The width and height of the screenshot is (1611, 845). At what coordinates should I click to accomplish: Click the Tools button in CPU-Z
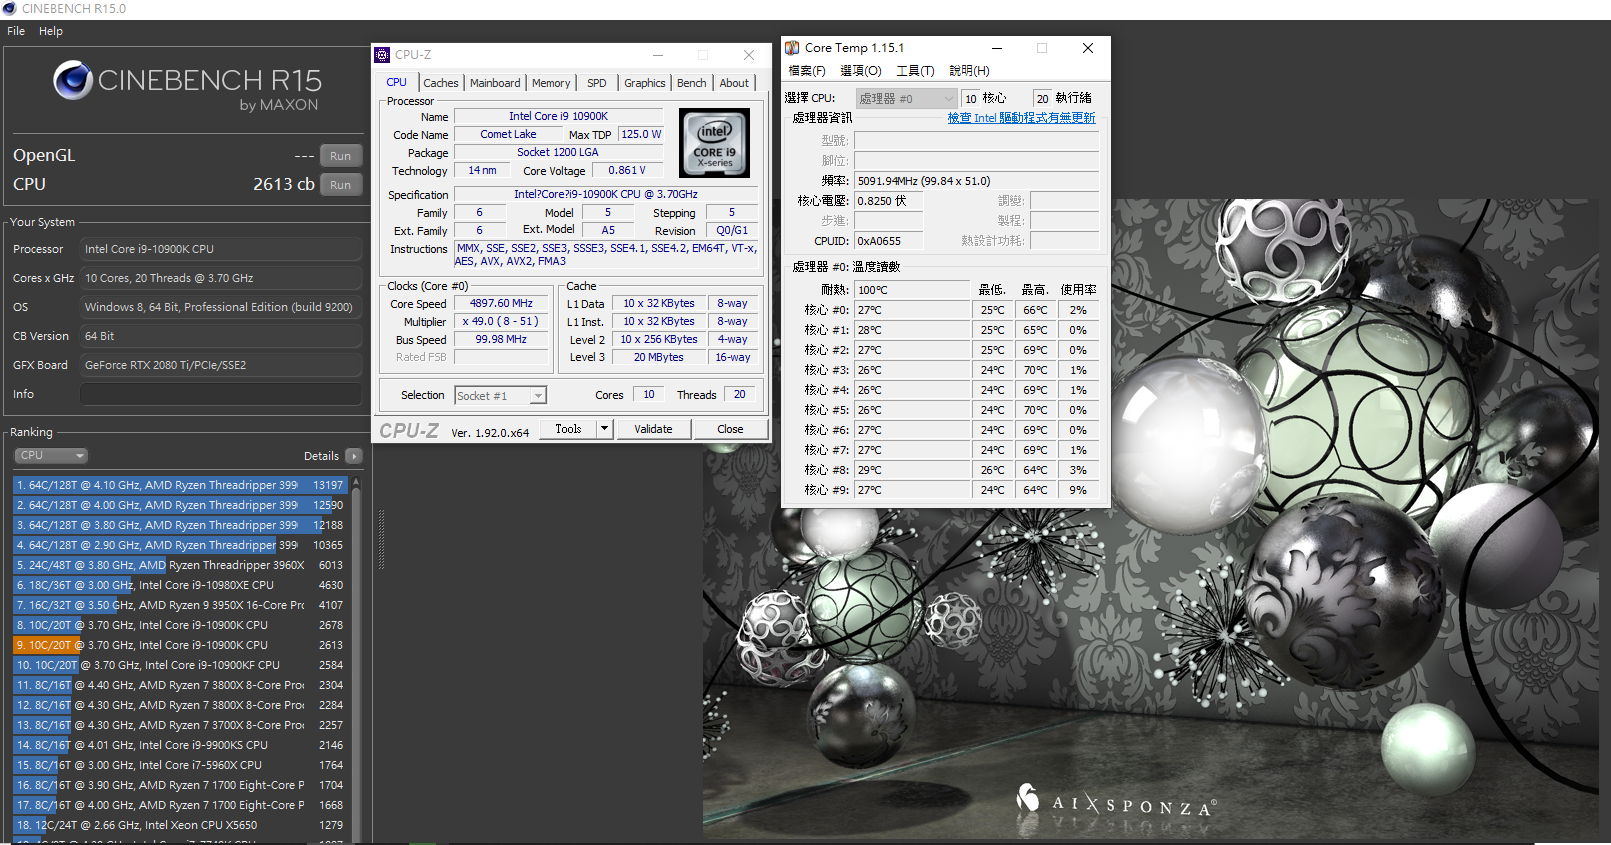(x=568, y=429)
